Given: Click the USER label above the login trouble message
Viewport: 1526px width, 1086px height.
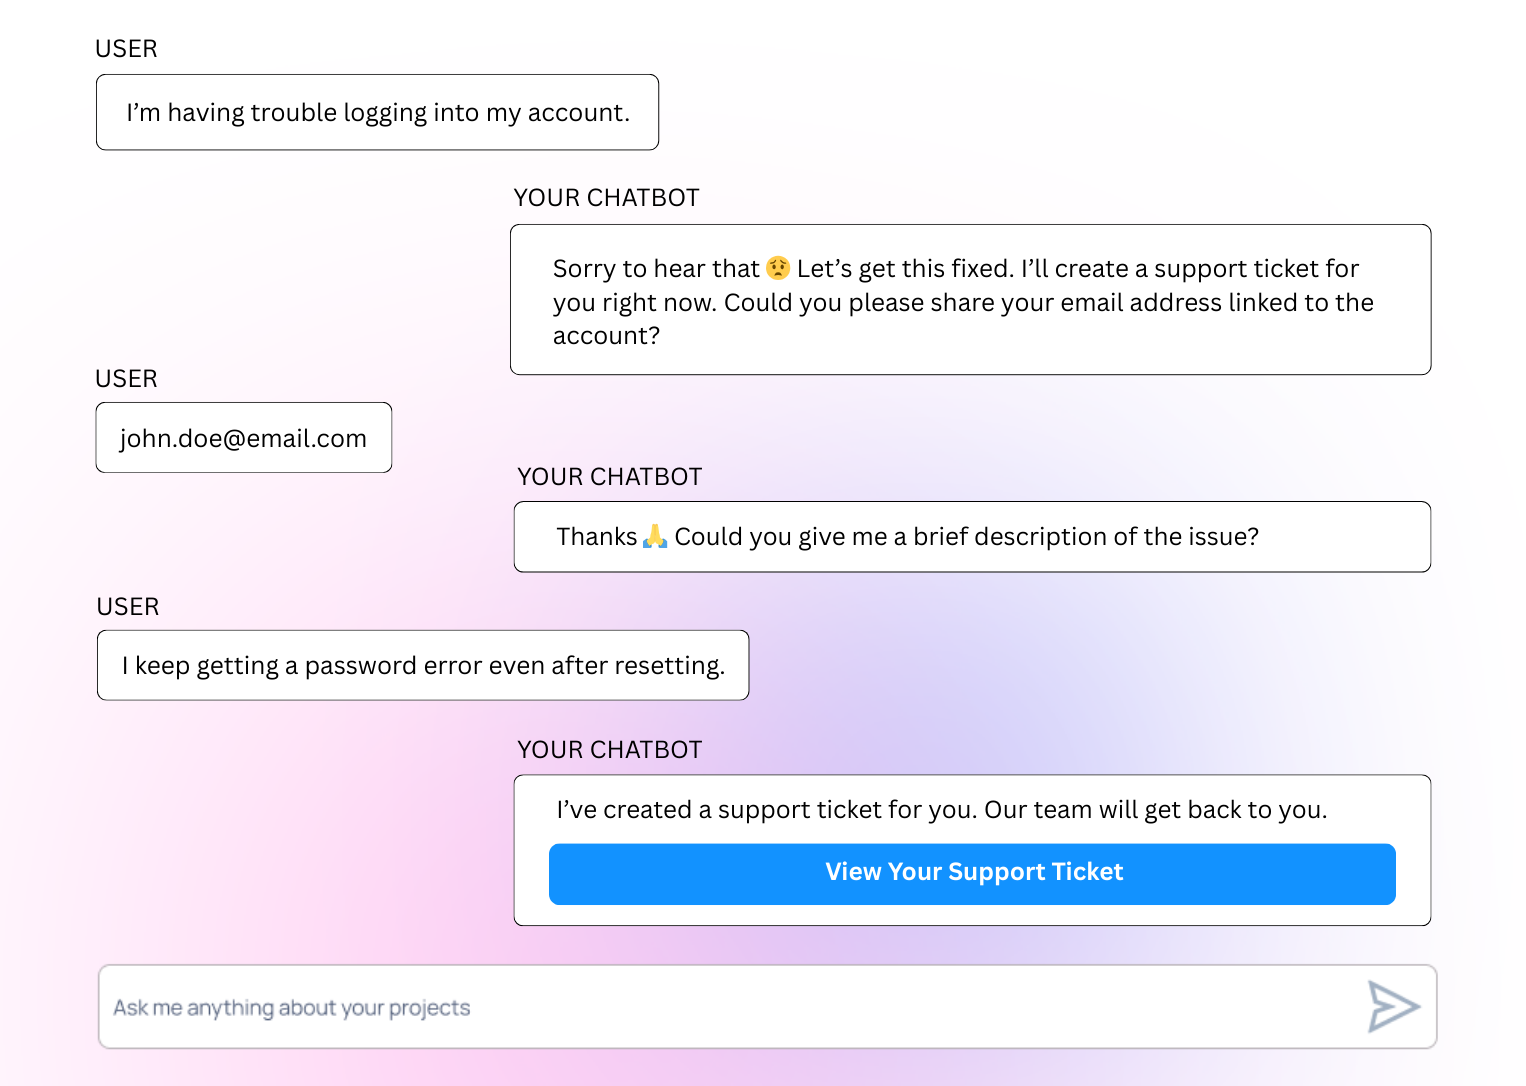Looking at the screenshot, I should [126, 49].
